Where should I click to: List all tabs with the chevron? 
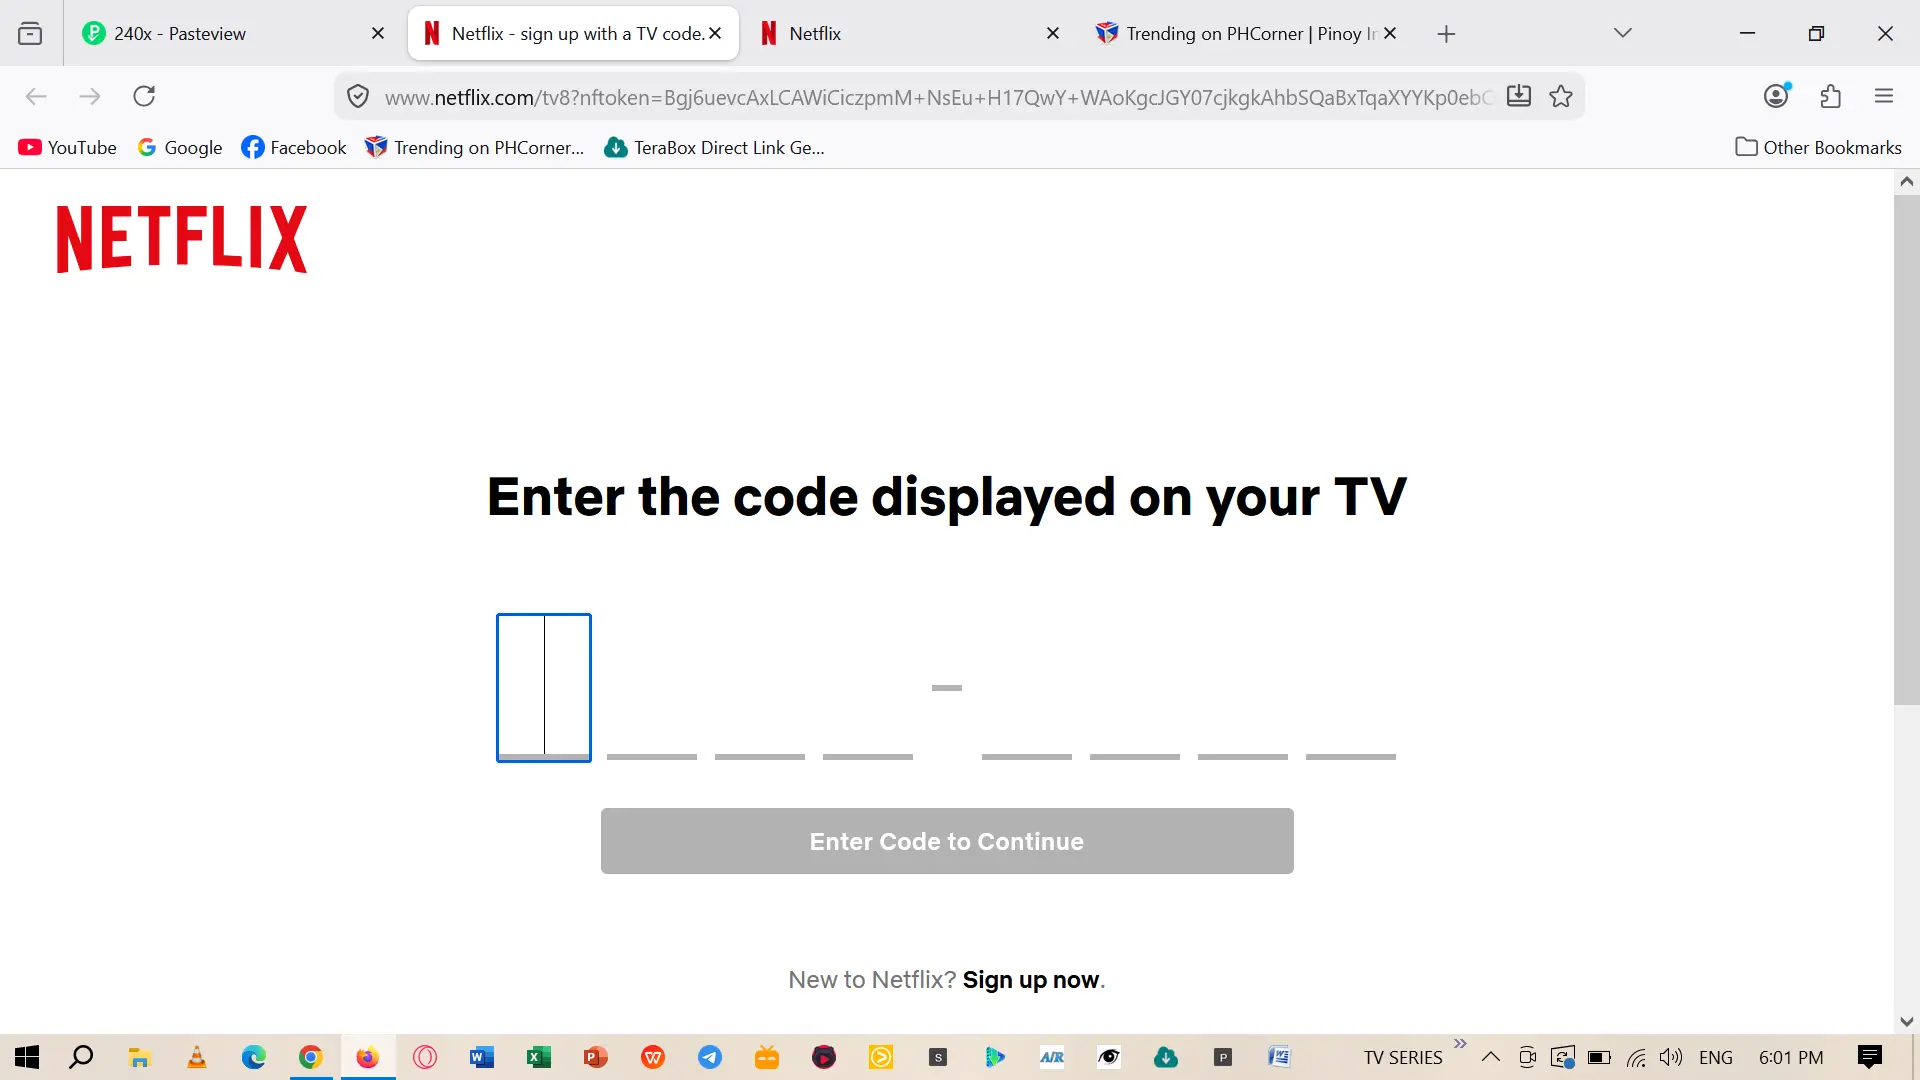pyautogui.click(x=1623, y=33)
